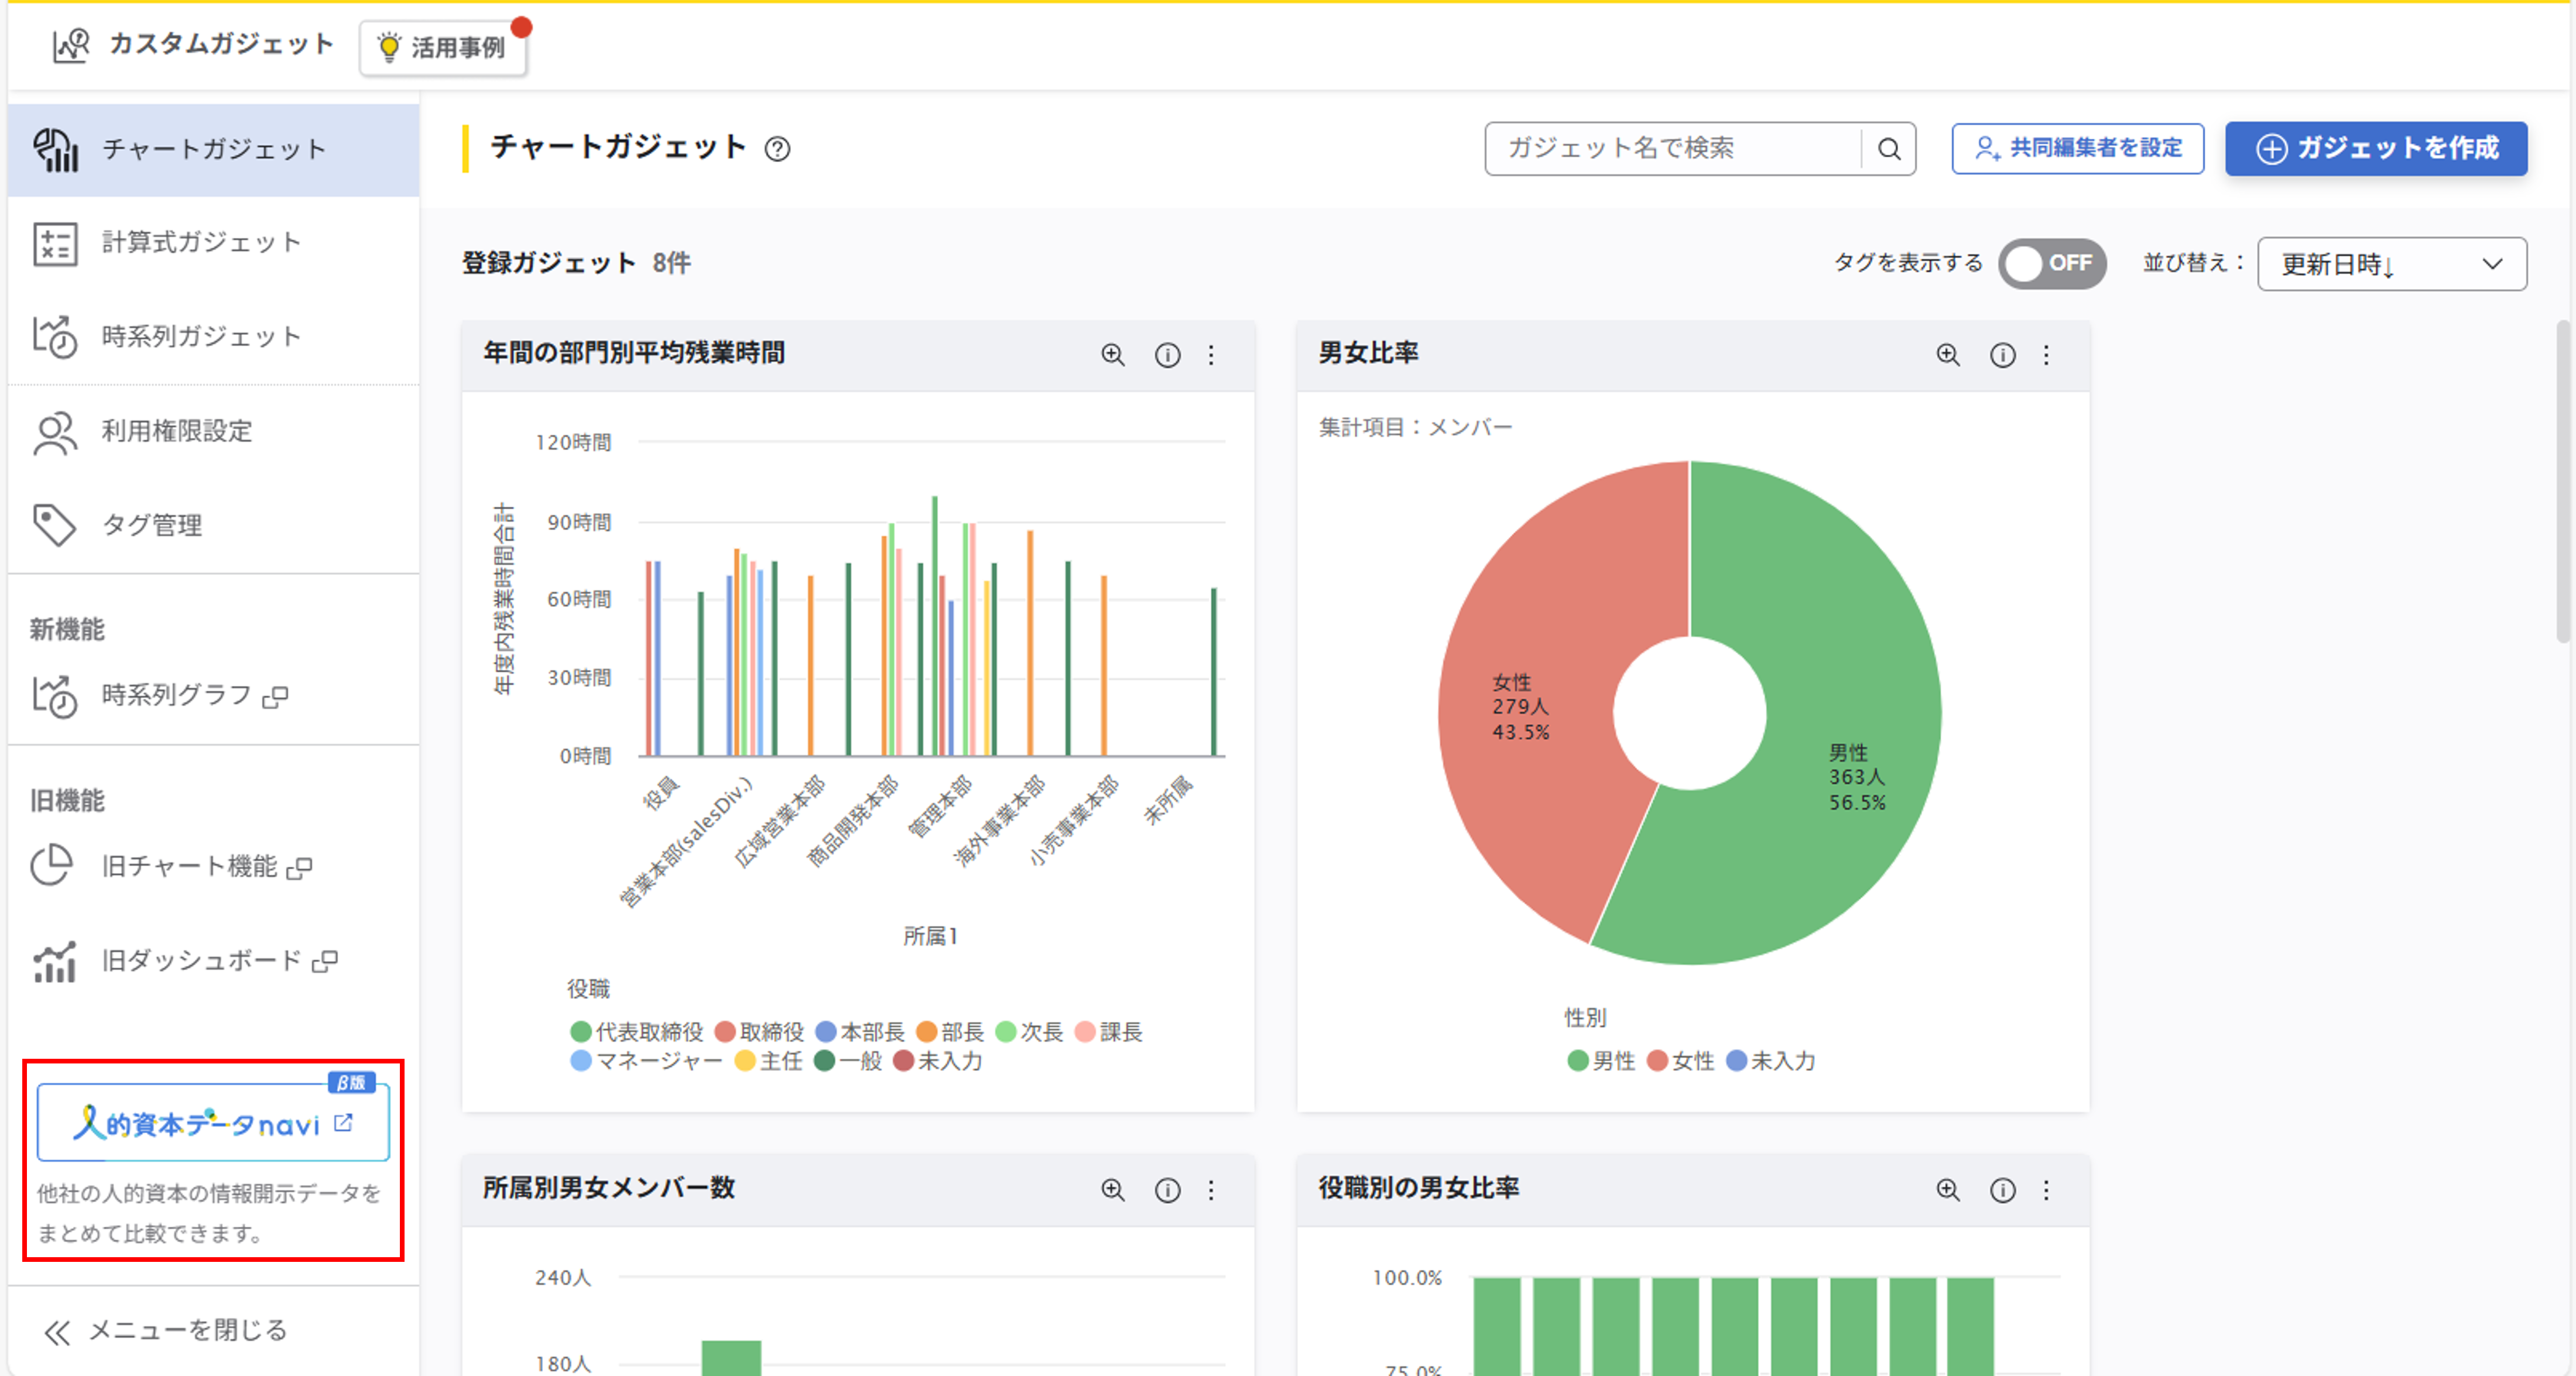
Task: Show info for 所属別男女メンバー数 gadget
Action: (1167, 1190)
